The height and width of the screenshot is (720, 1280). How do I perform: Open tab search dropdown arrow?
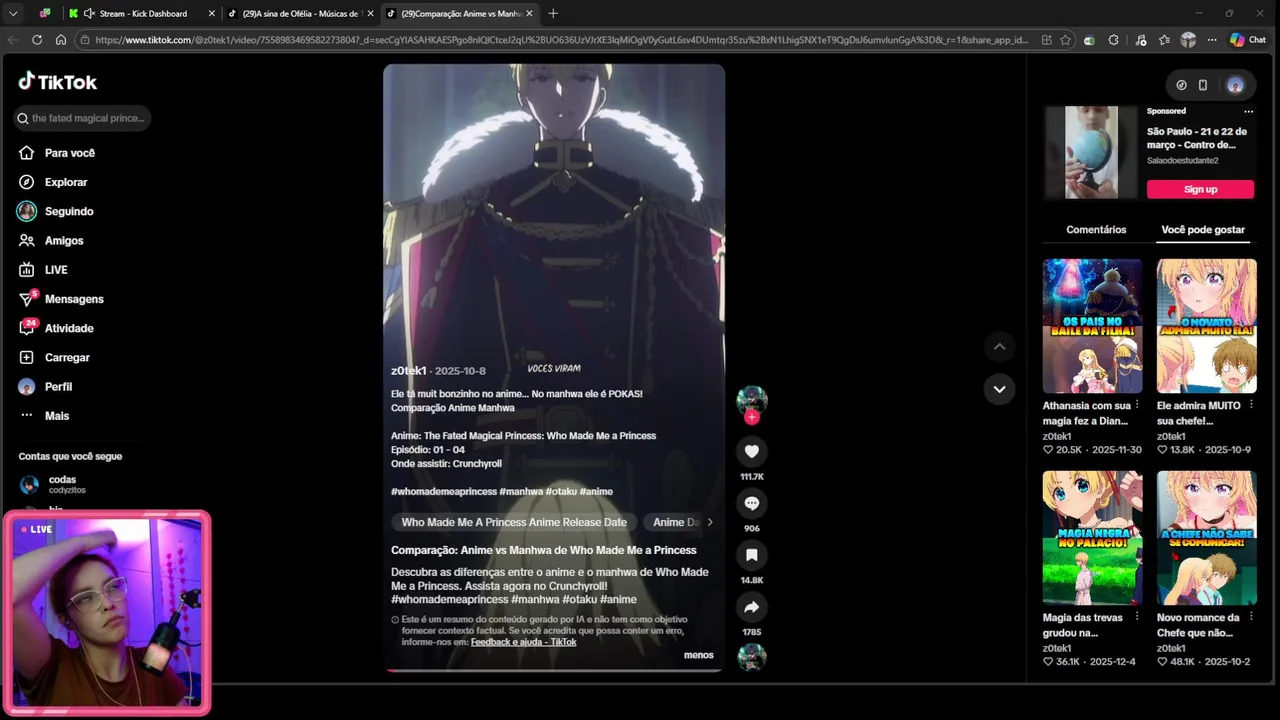point(13,13)
